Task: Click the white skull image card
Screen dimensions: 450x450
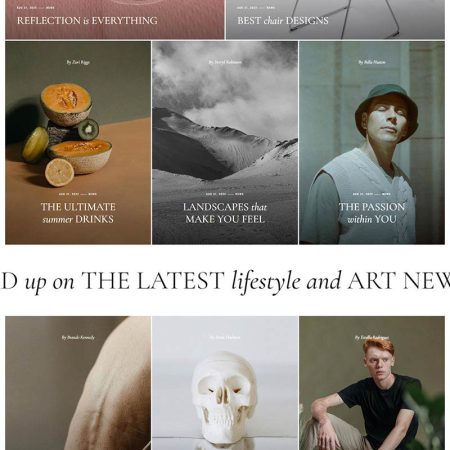Action: tap(225, 383)
